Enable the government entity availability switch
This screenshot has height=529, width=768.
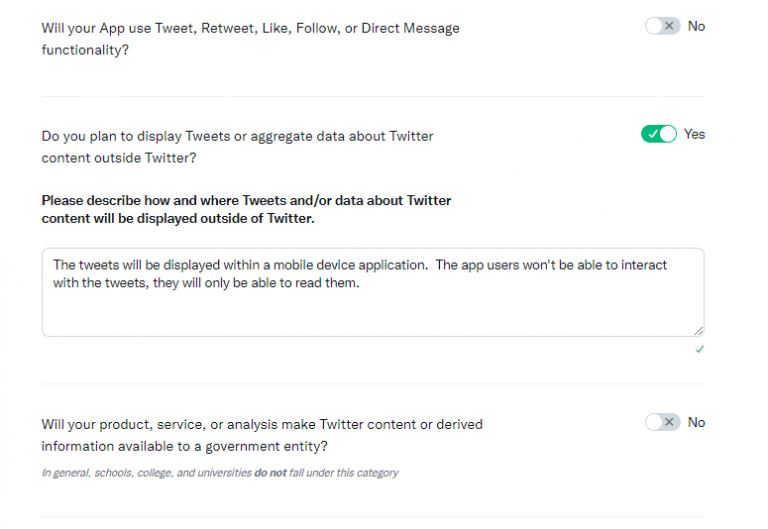pyautogui.click(x=662, y=422)
